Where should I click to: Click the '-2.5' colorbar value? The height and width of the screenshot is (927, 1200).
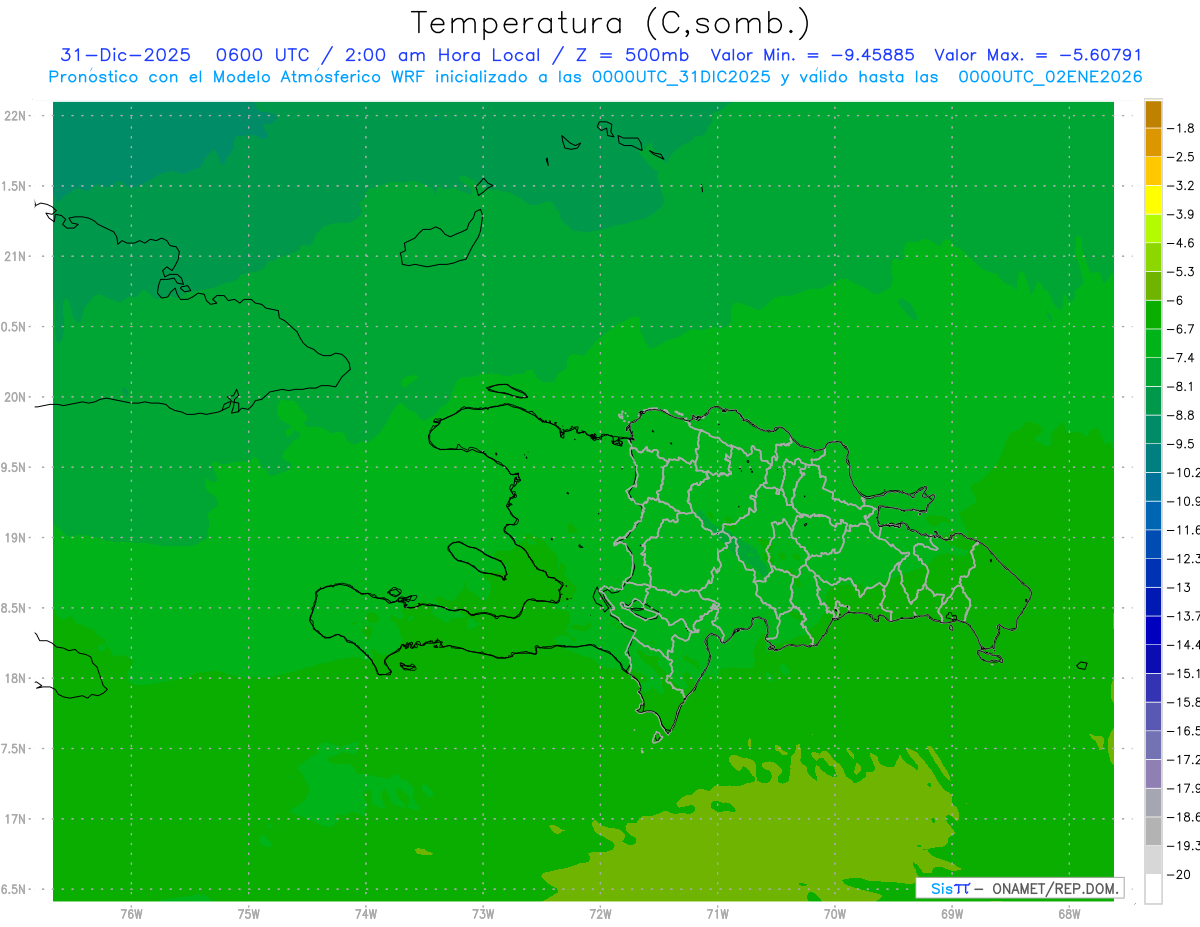coord(1182,157)
